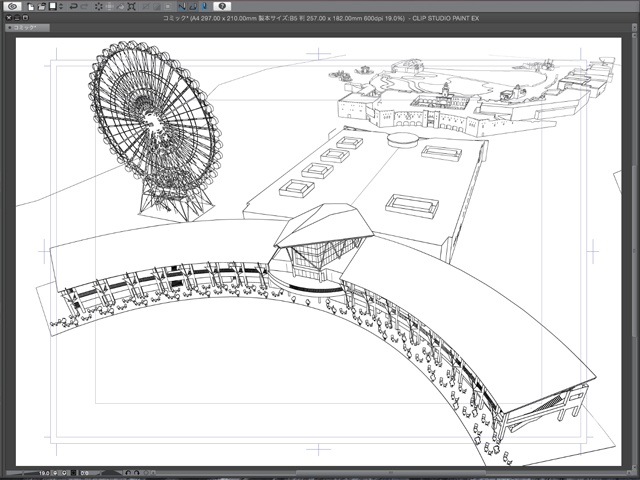Screen dimensions: 640x480
Task: Click the 19.0 zoom percentage field
Action: pyautogui.click(x=44, y=473)
